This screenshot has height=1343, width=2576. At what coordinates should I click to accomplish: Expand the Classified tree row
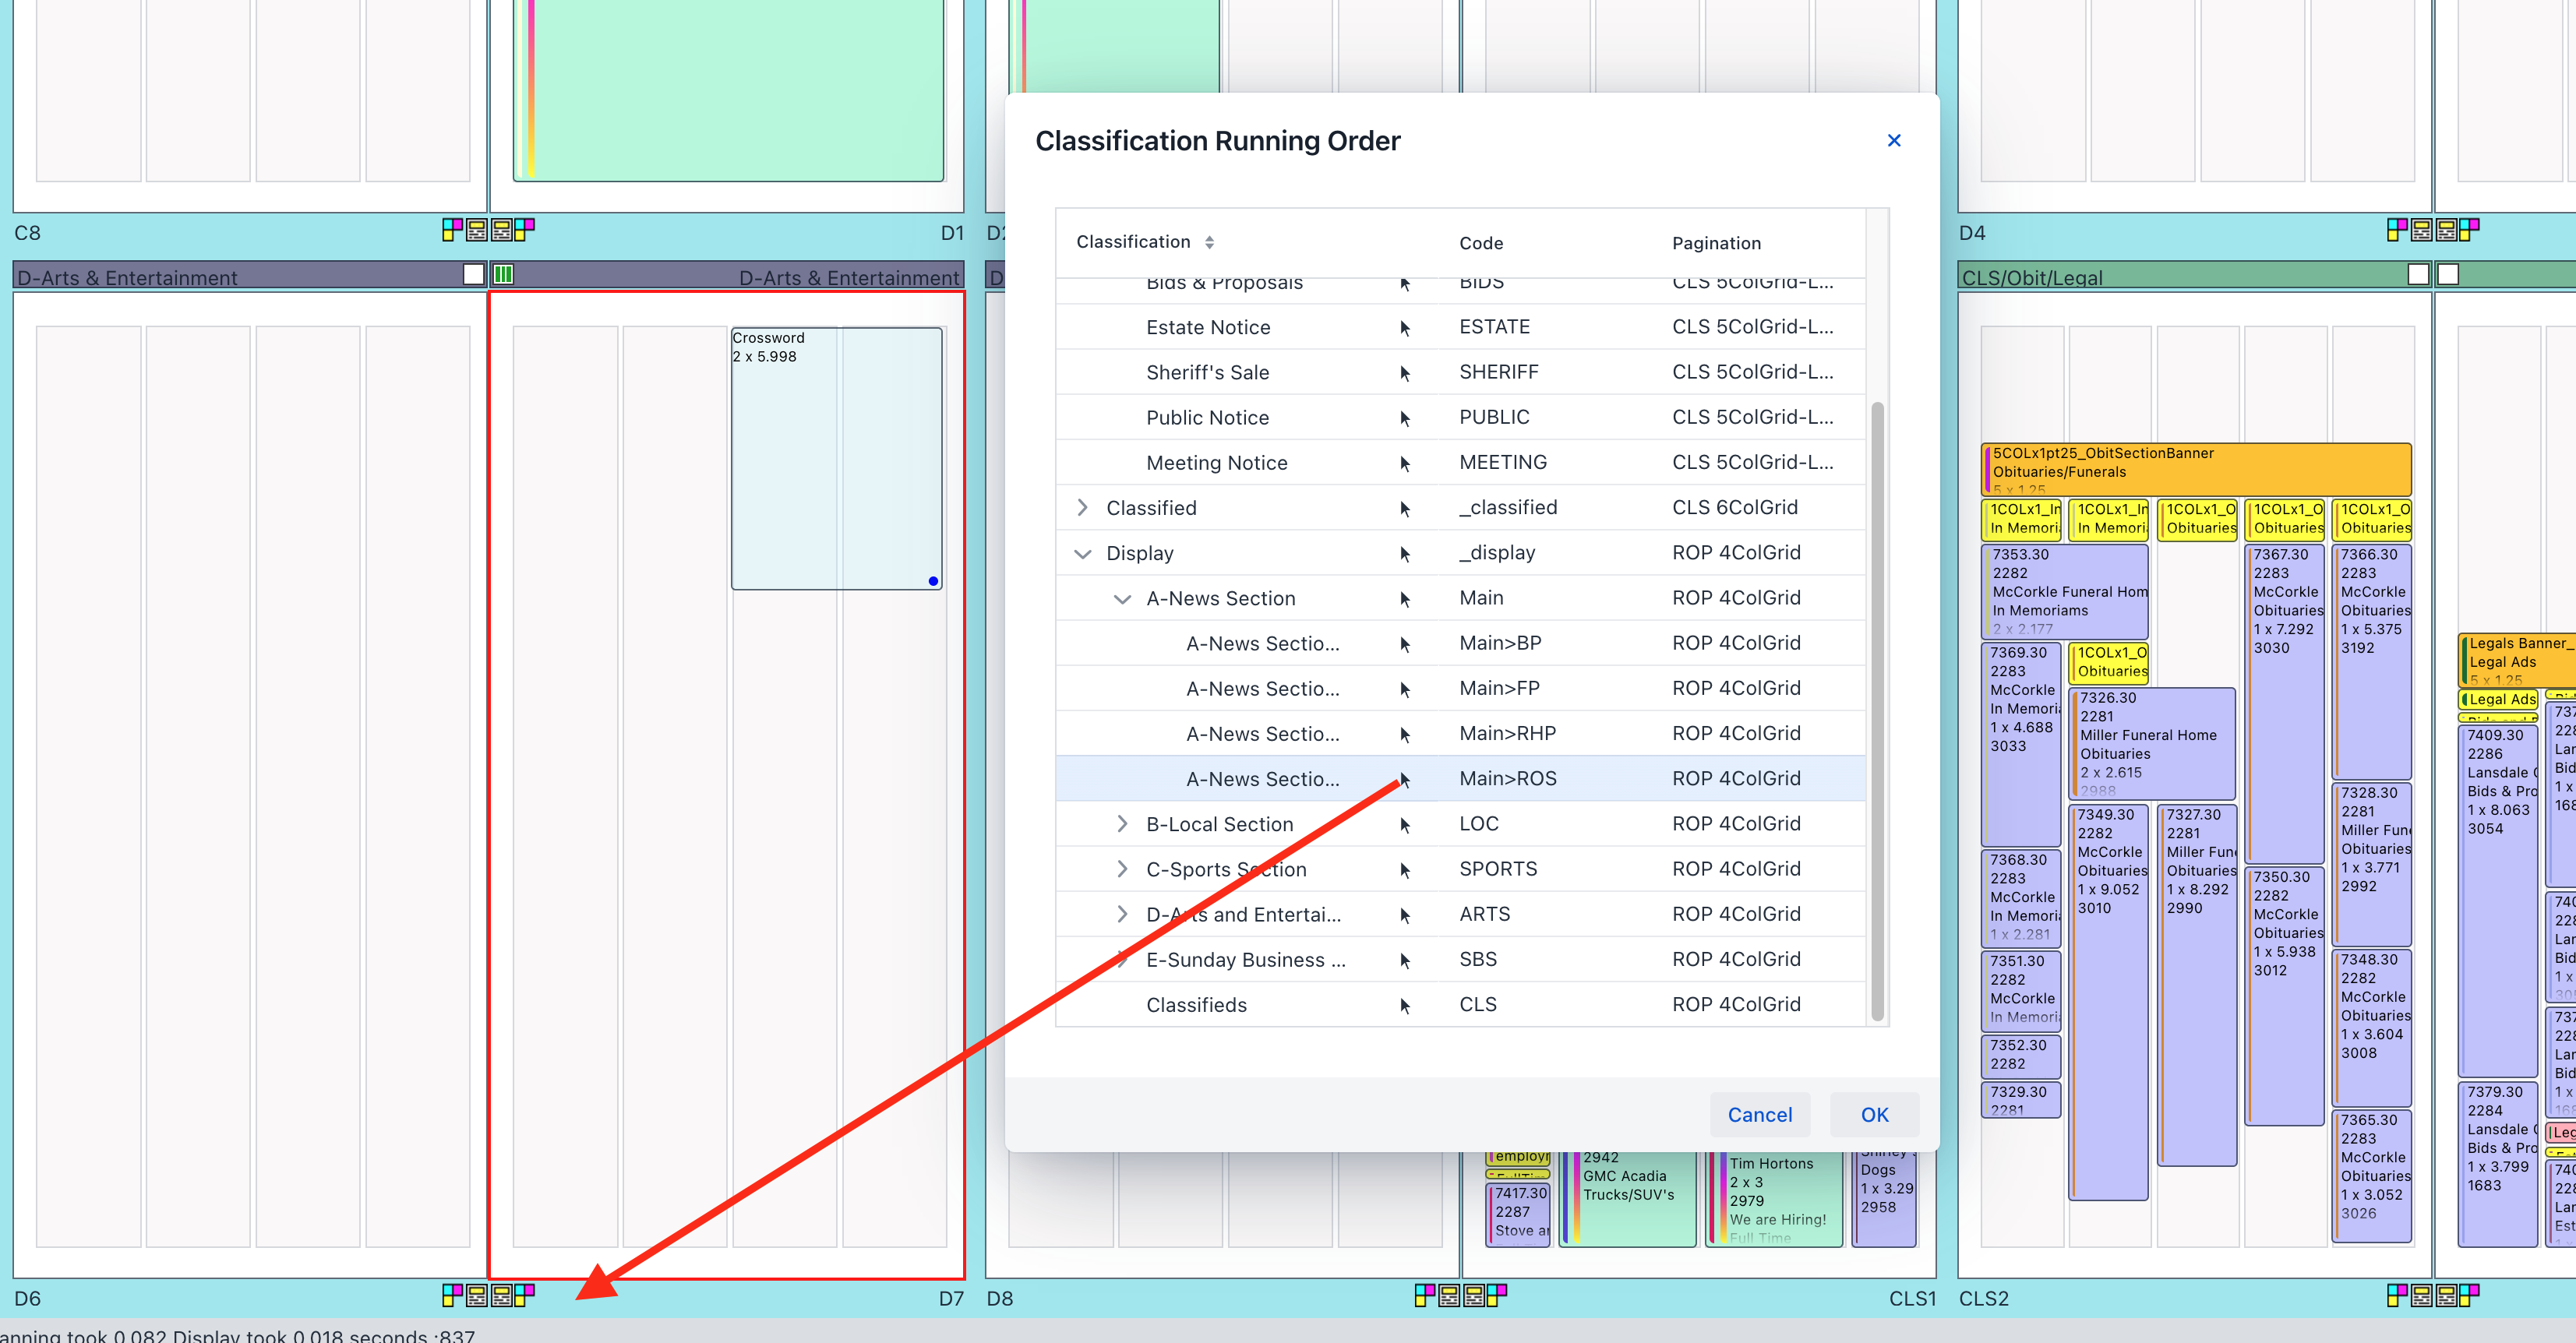(1082, 508)
